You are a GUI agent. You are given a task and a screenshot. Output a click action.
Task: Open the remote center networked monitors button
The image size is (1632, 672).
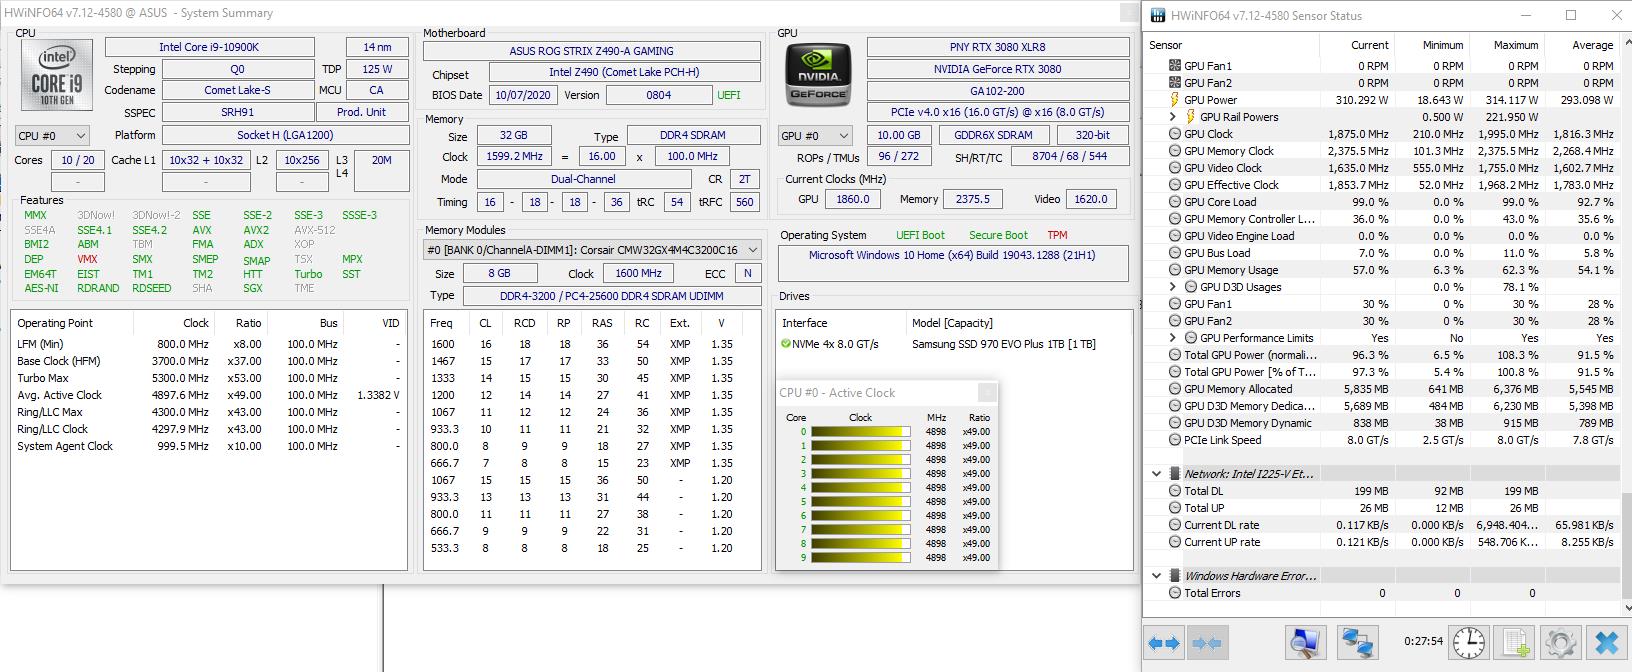pos(1356,642)
